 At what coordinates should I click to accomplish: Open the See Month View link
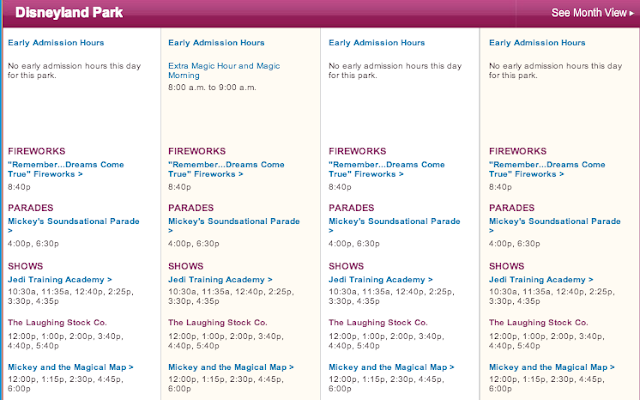pyautogui.click(x=593, y=12)
